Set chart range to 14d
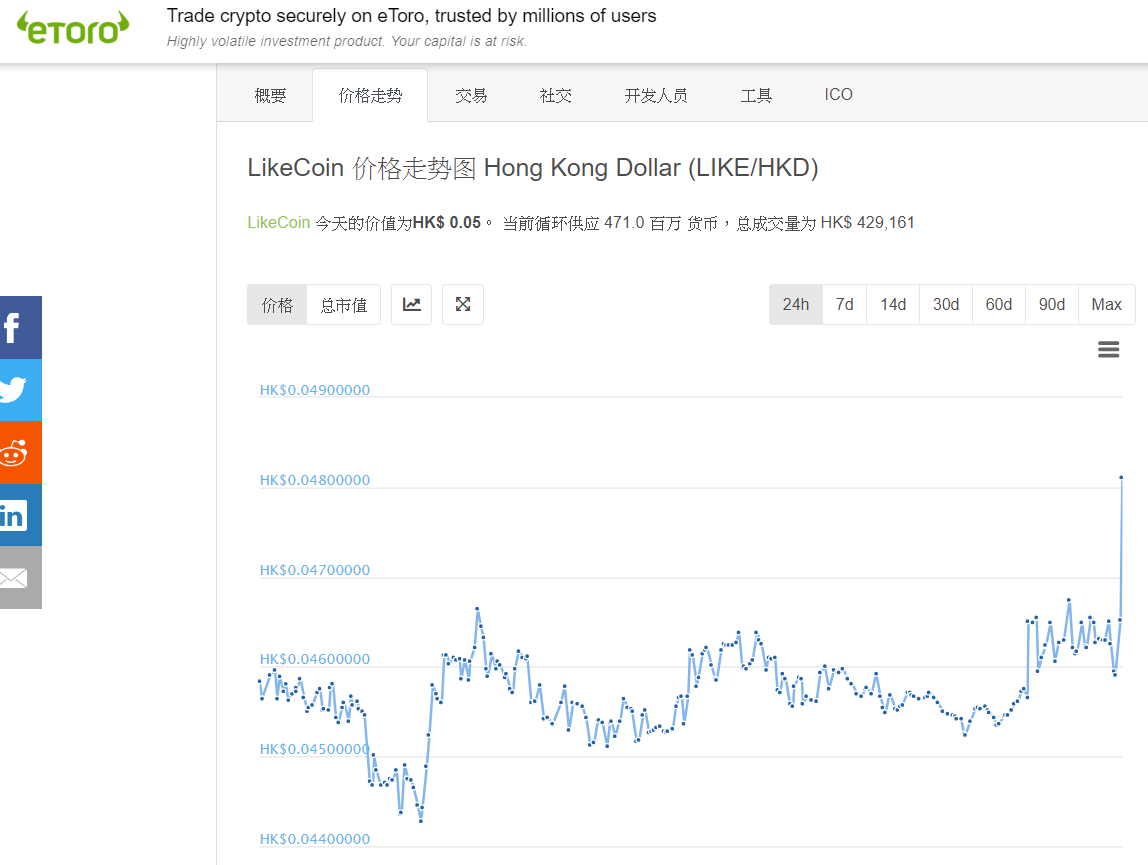 (893, 305)
